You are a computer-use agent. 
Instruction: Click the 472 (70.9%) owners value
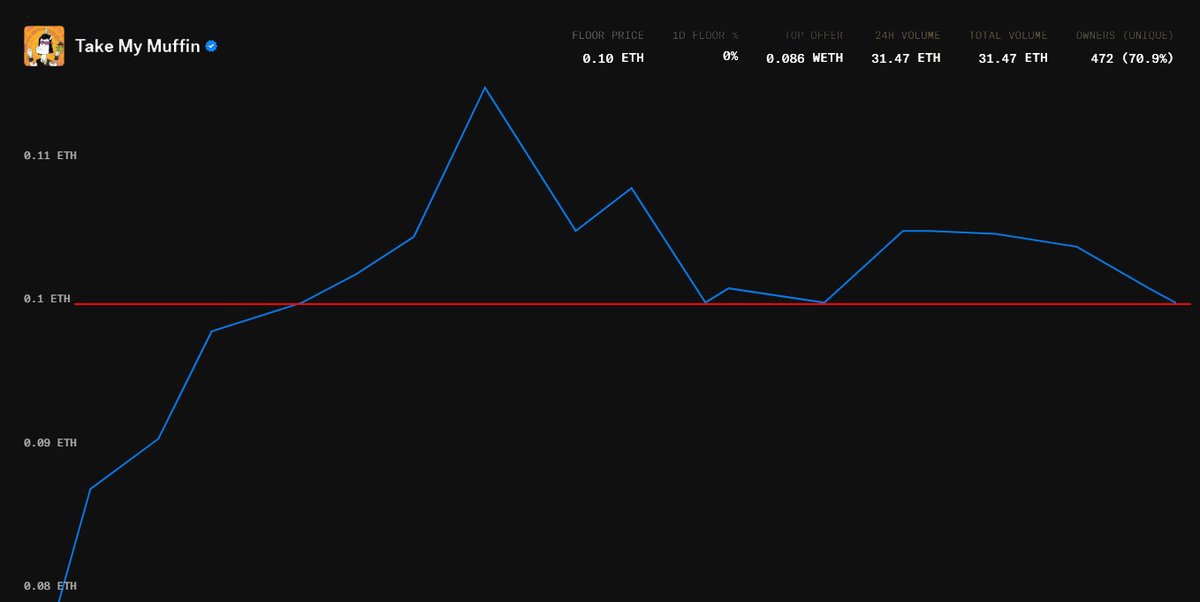(1132, 58)
